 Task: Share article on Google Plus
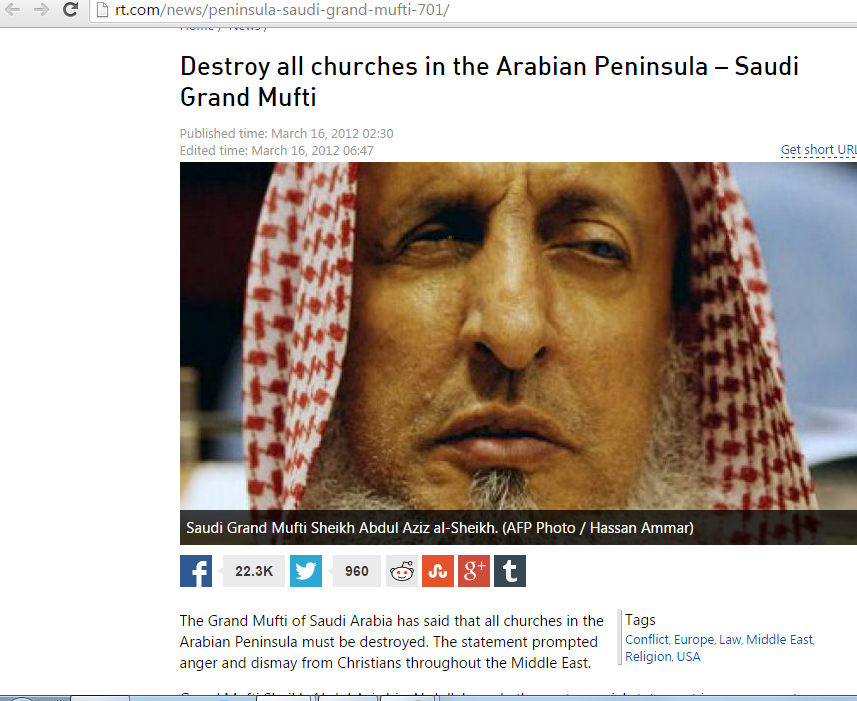point(474,571)
